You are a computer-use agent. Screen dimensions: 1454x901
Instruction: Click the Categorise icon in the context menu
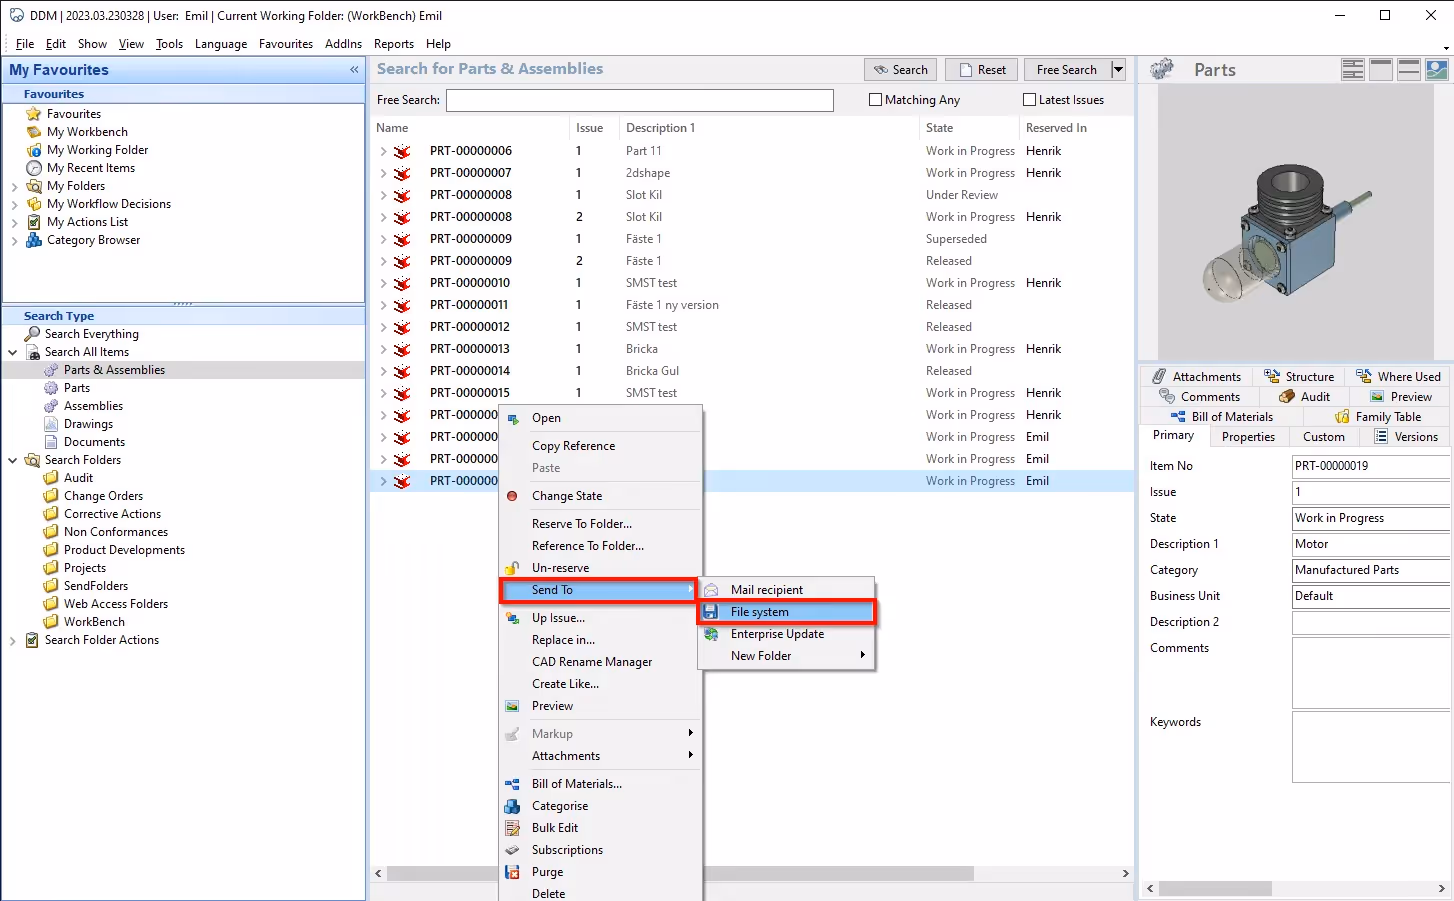coord(512,805)
